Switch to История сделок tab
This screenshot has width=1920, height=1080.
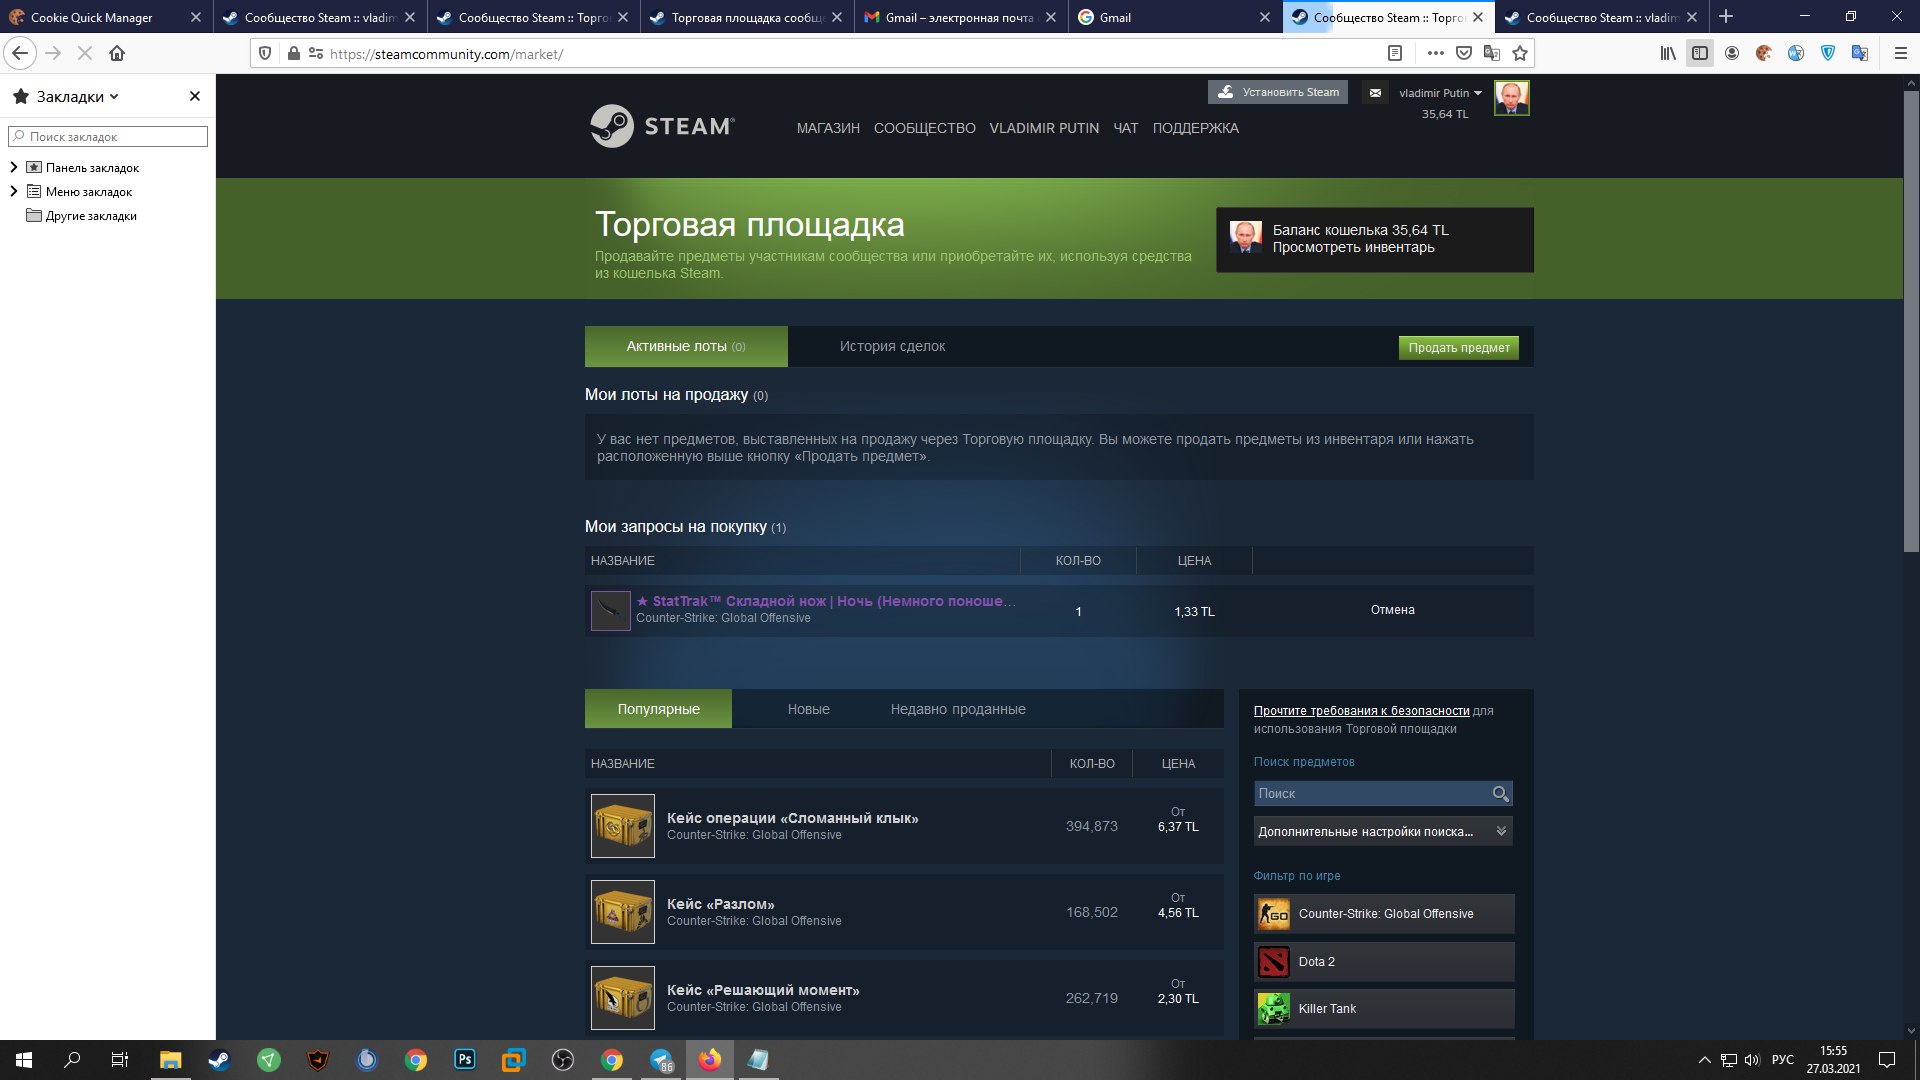[892, 347]
